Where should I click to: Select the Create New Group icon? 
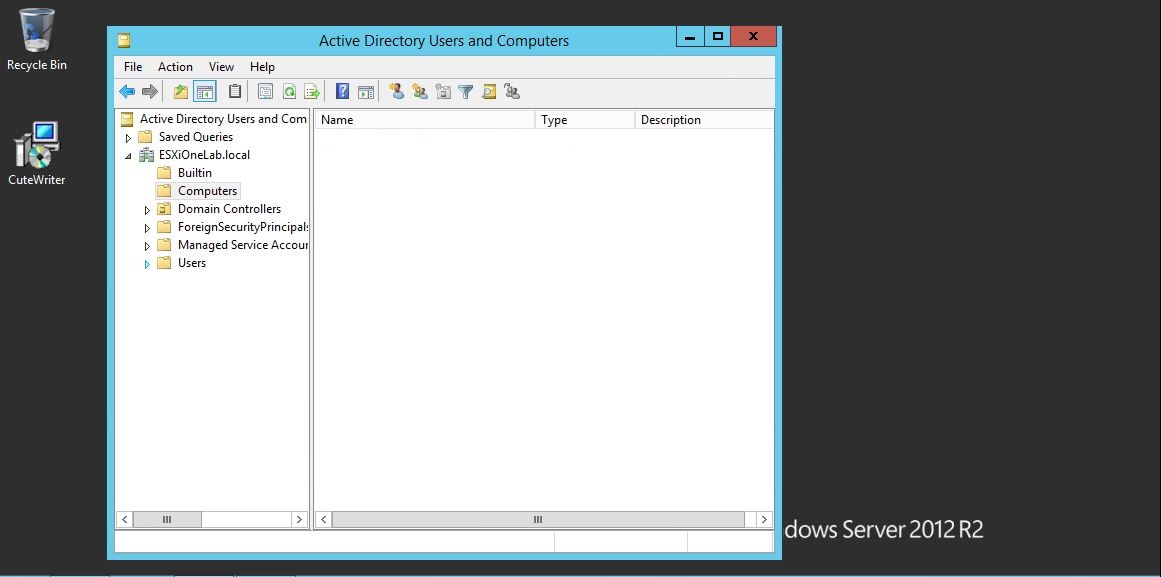420,91
